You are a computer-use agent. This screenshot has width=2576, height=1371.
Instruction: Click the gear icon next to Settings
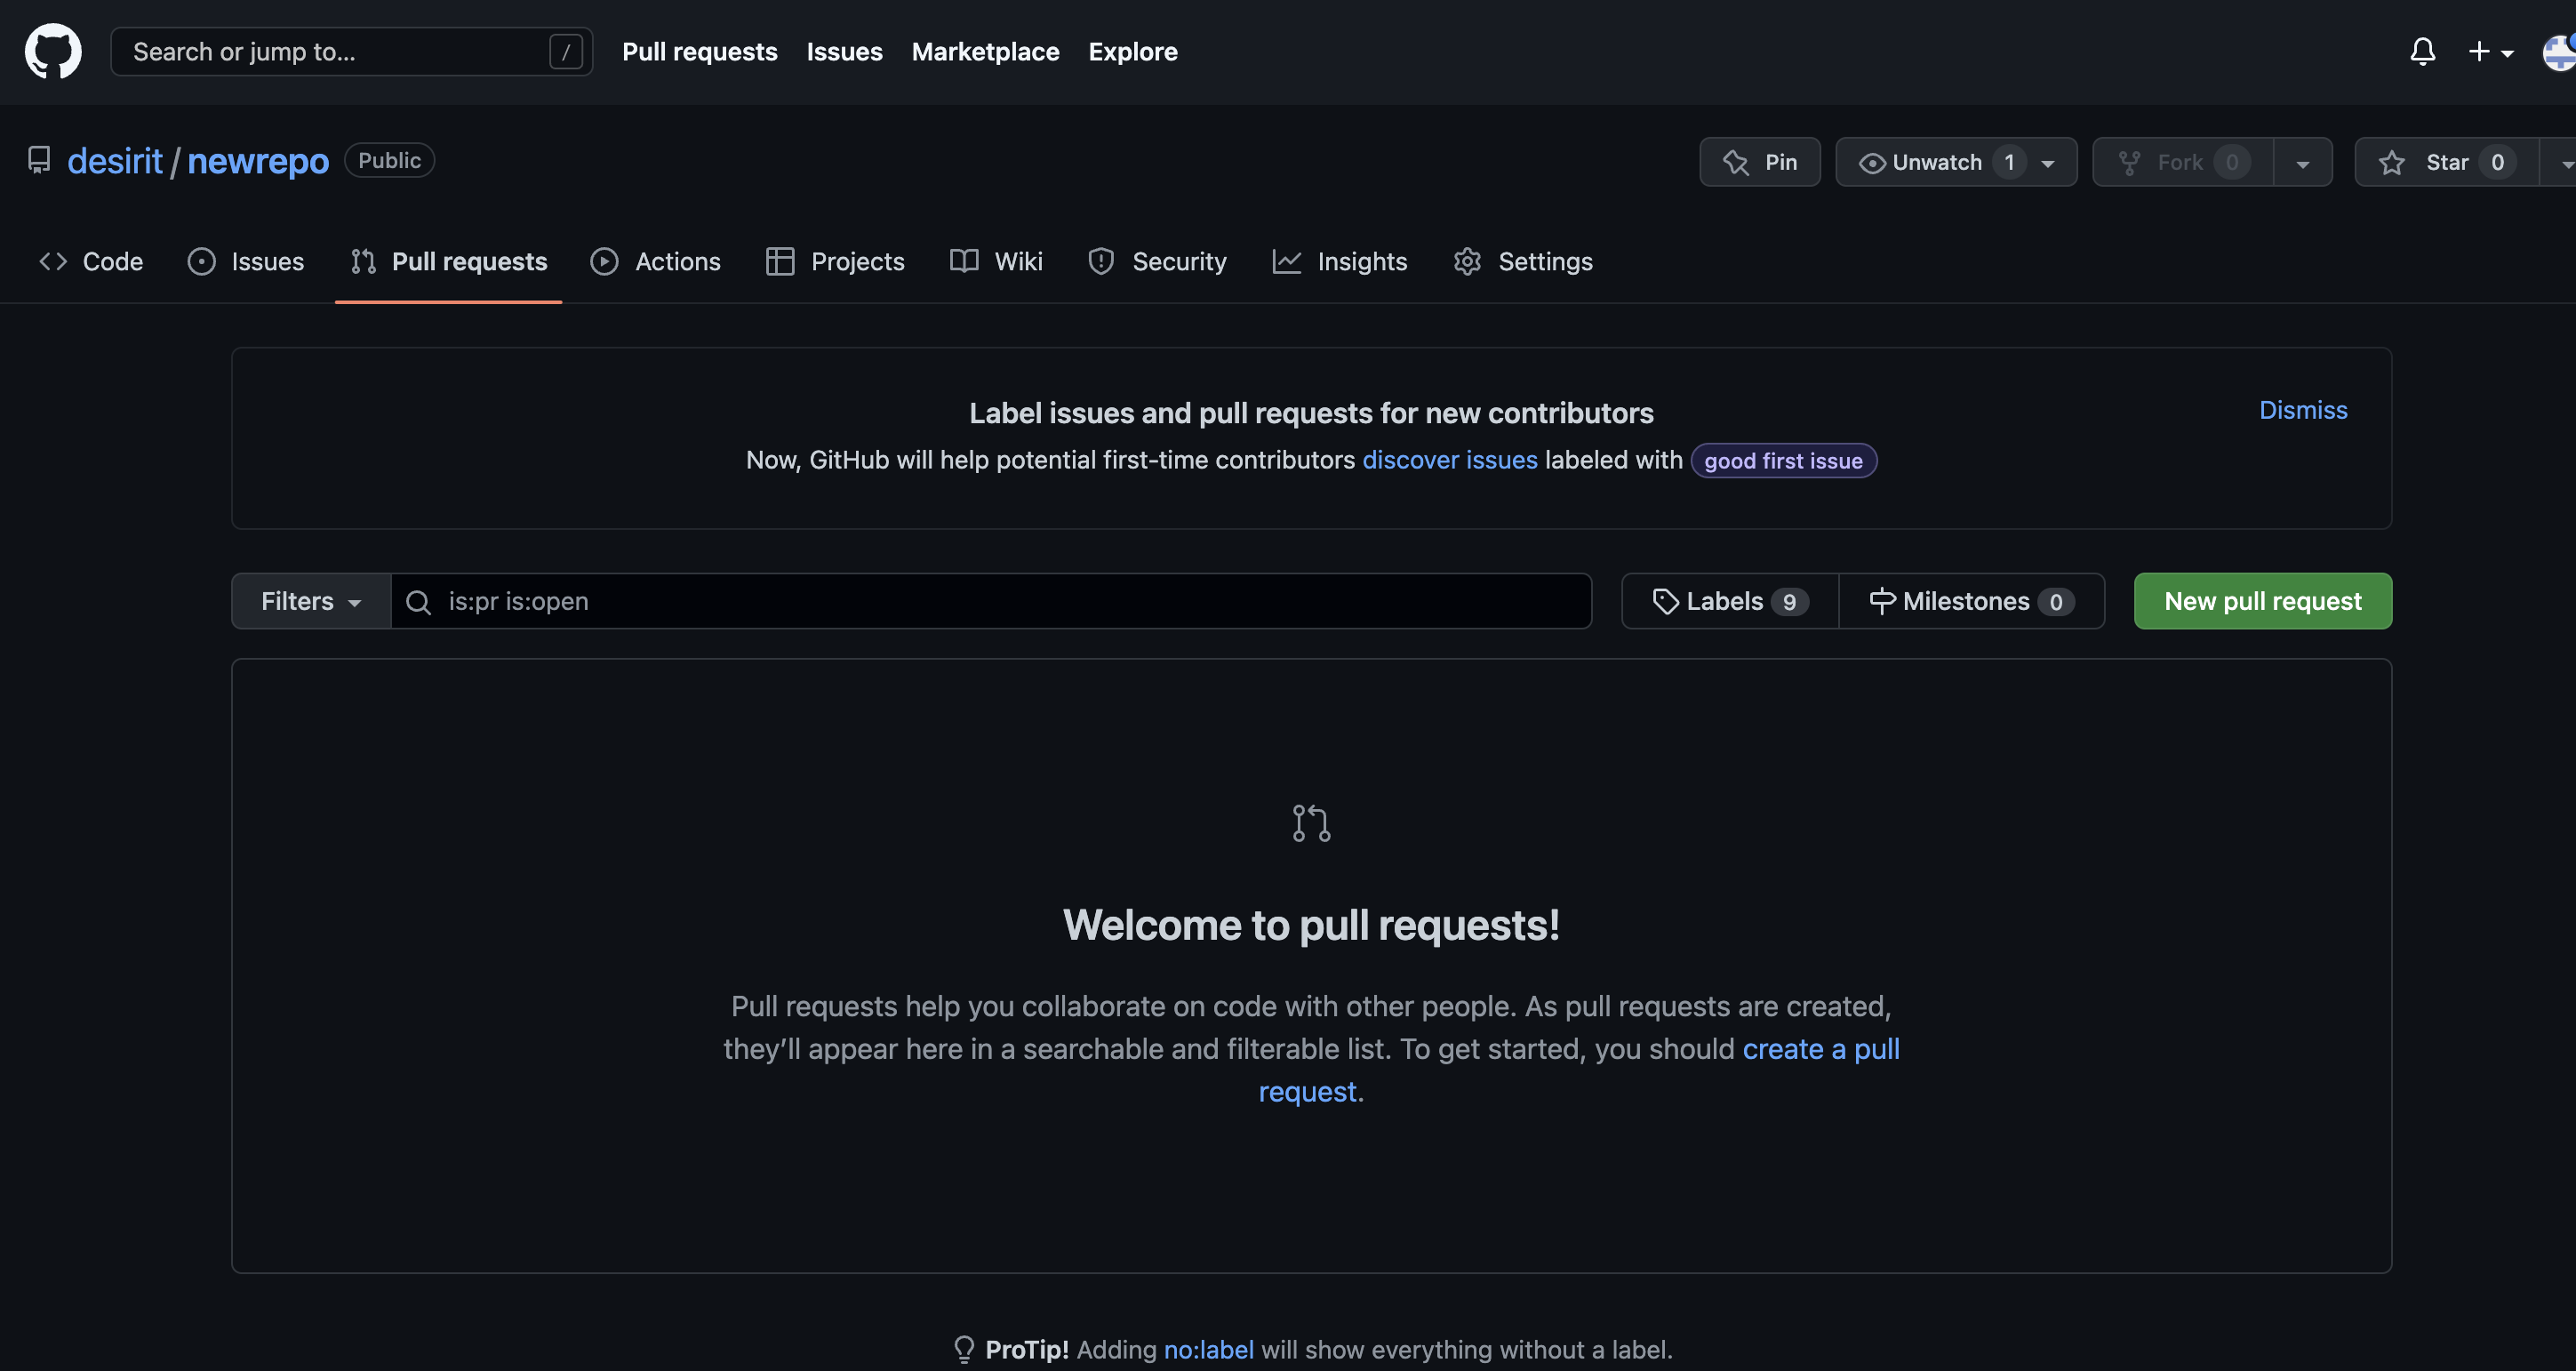[x=1467, y=261]
